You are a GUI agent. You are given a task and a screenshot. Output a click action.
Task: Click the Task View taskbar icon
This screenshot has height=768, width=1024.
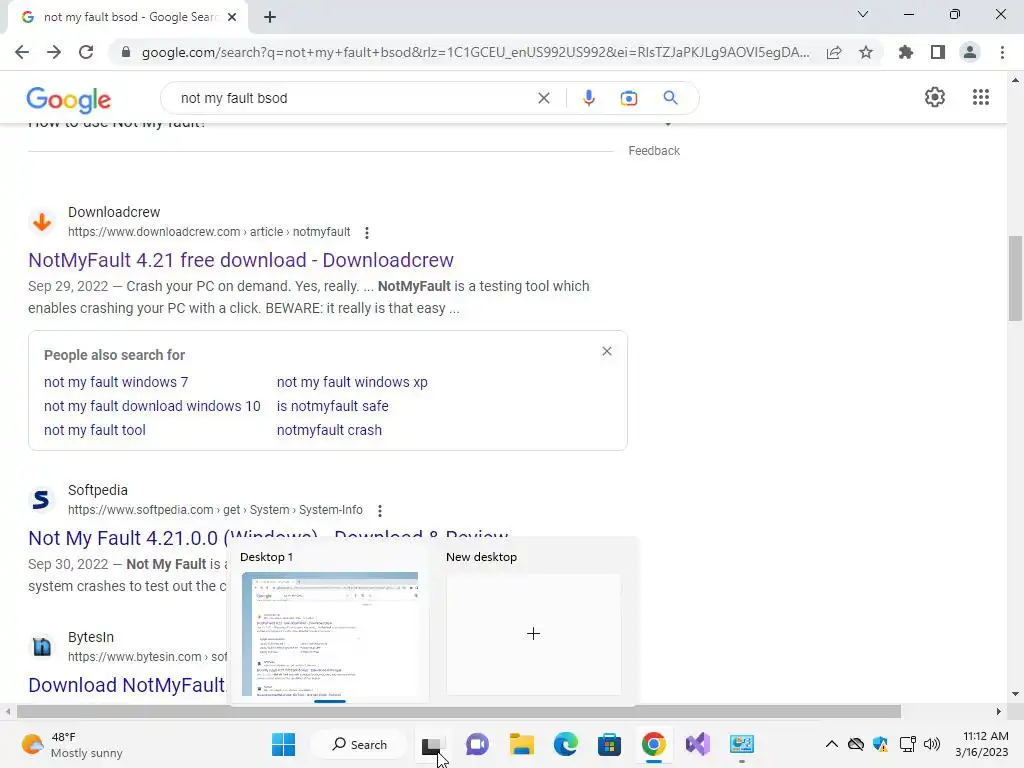tap(433, 744)
